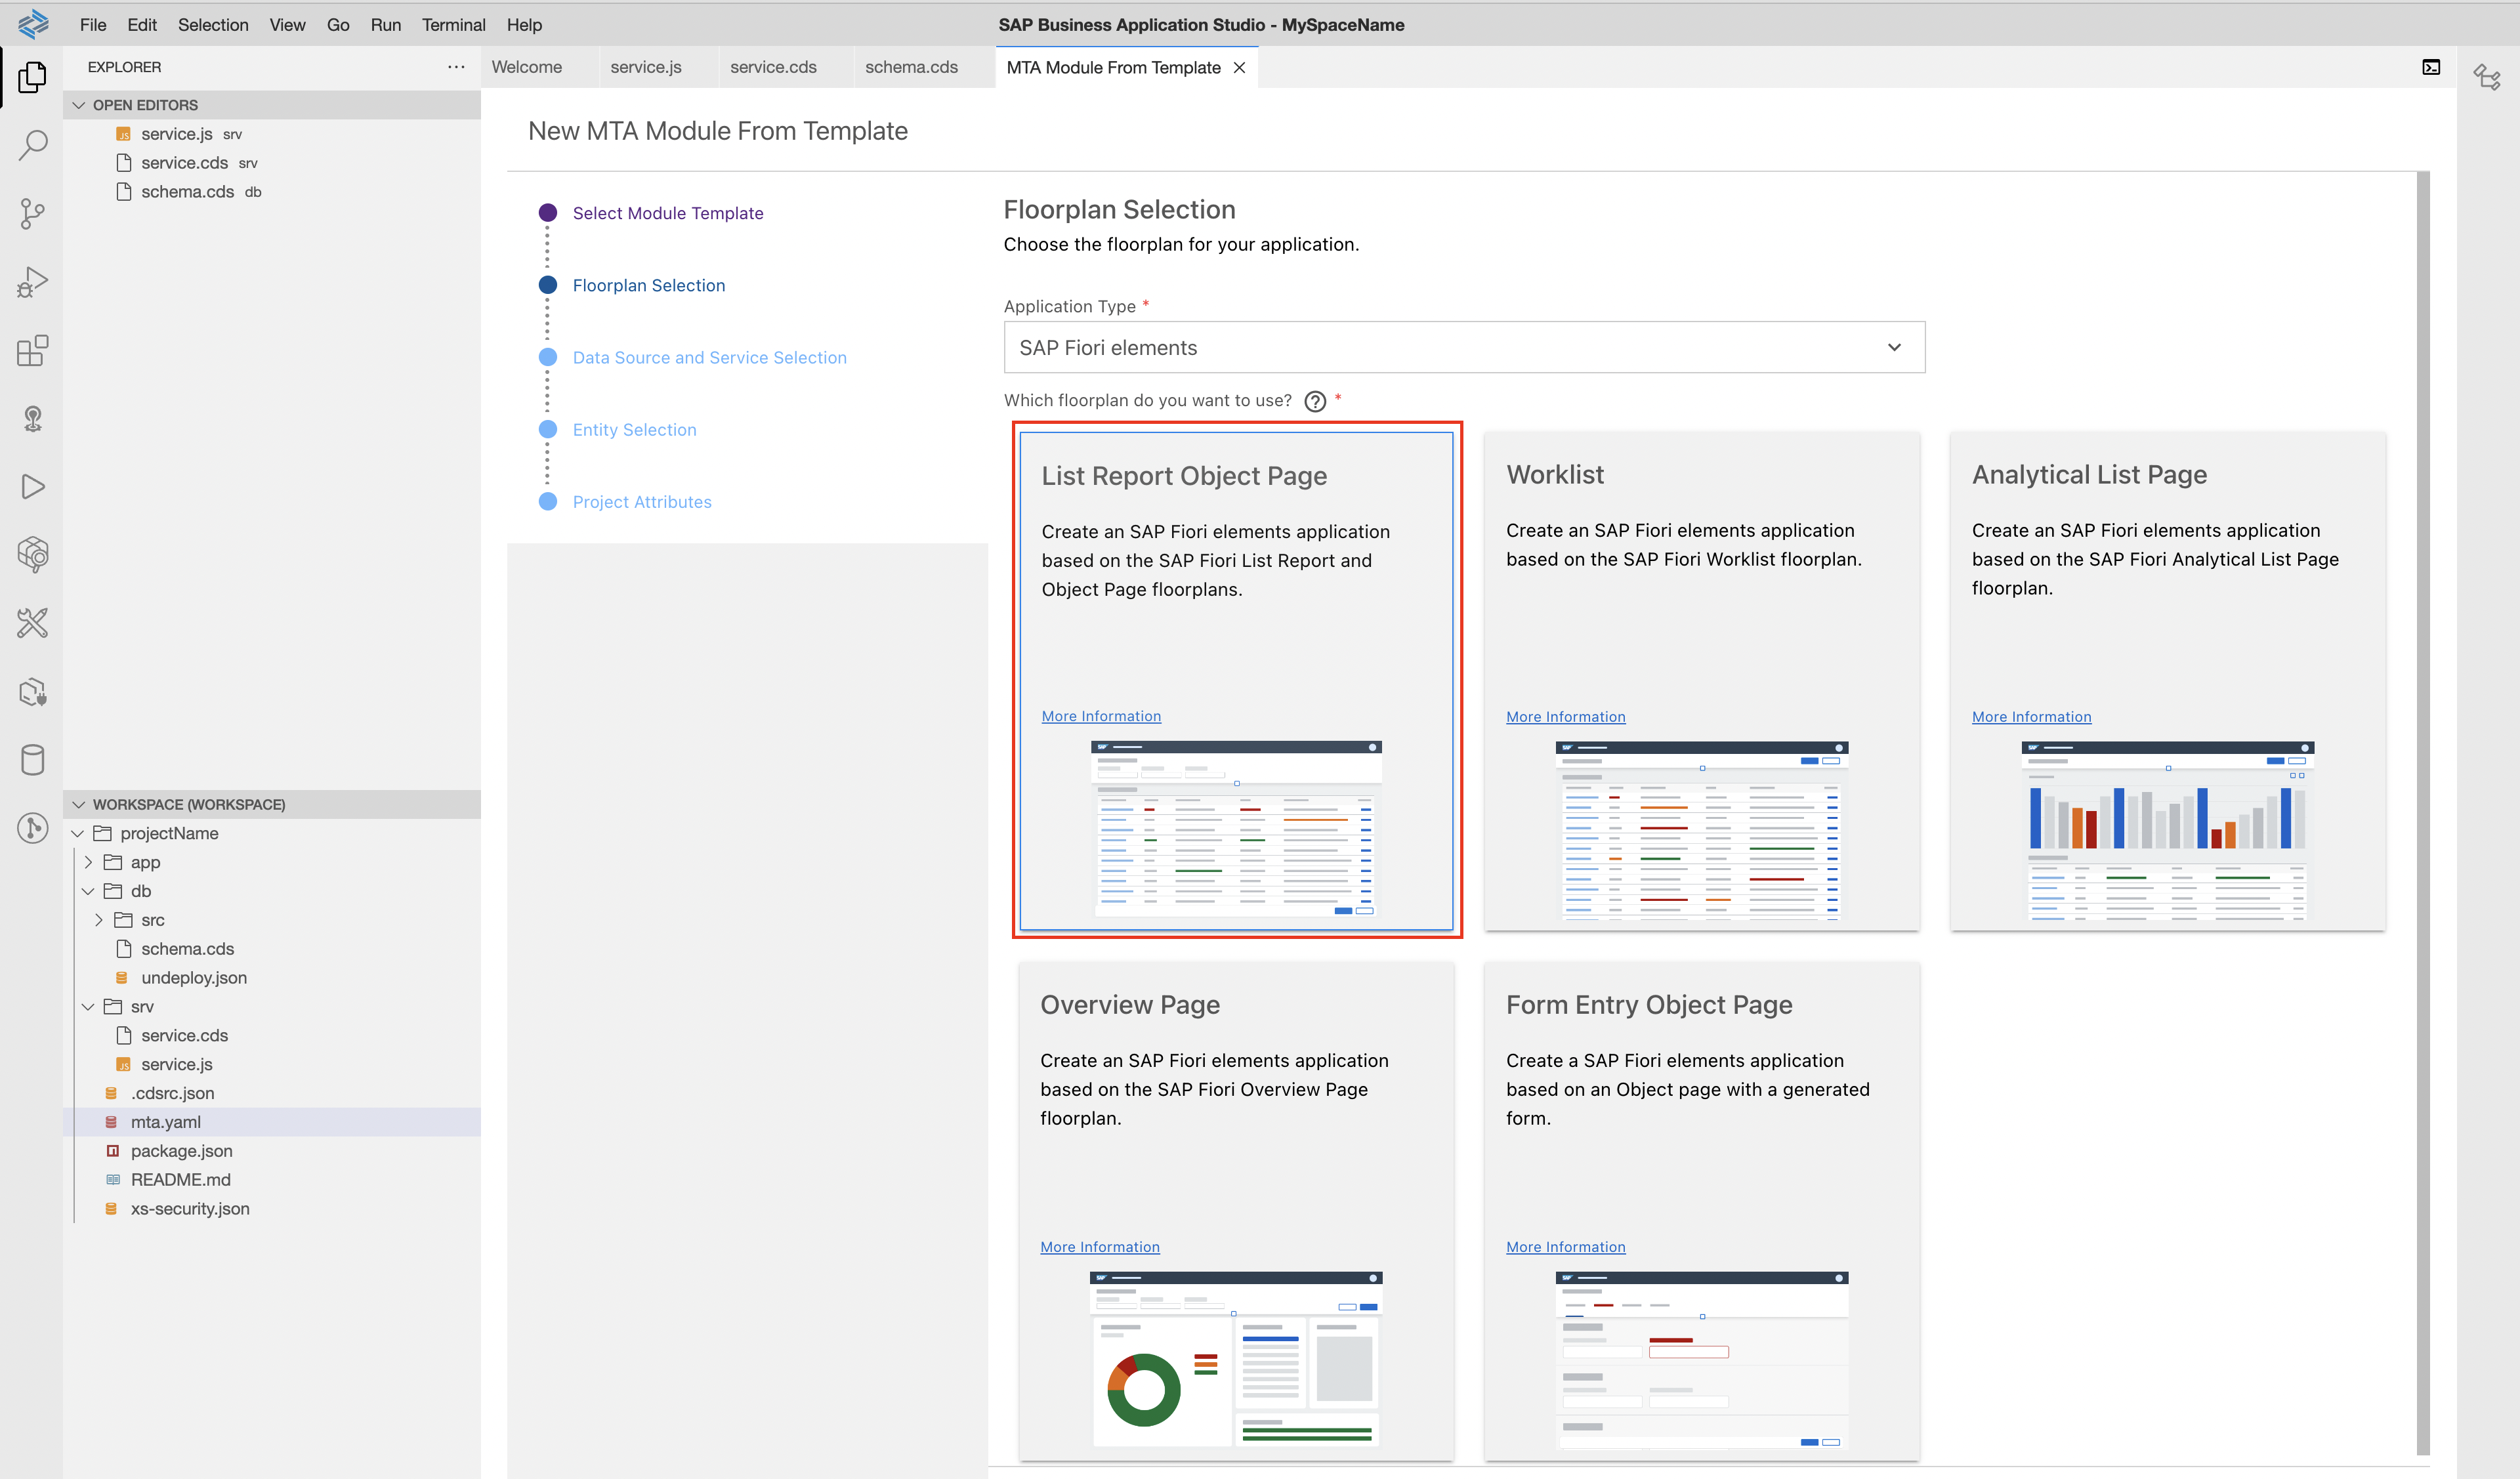
Task: Collapse the srv folder
Action: (x=88, y=1006)
